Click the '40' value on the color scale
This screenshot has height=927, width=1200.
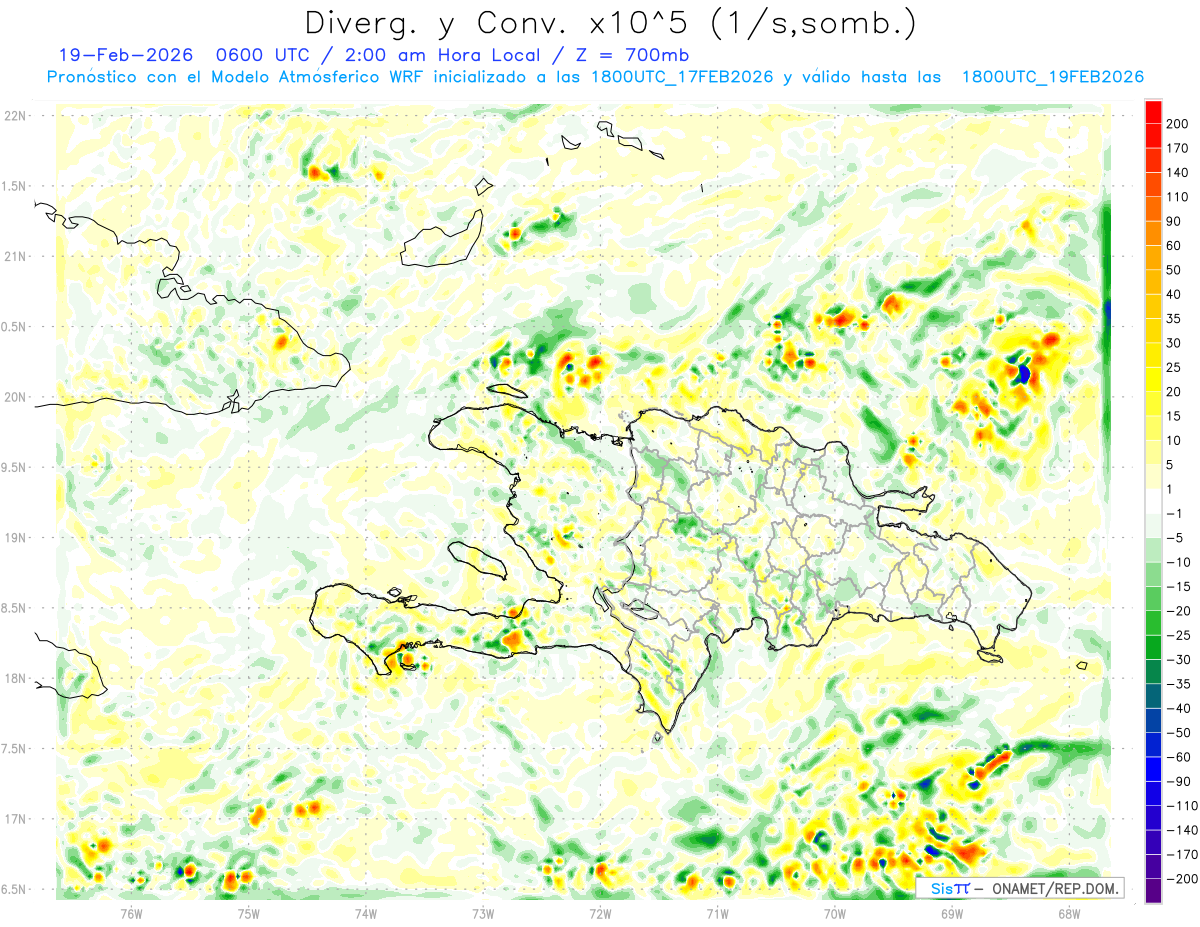(1173, 294)
